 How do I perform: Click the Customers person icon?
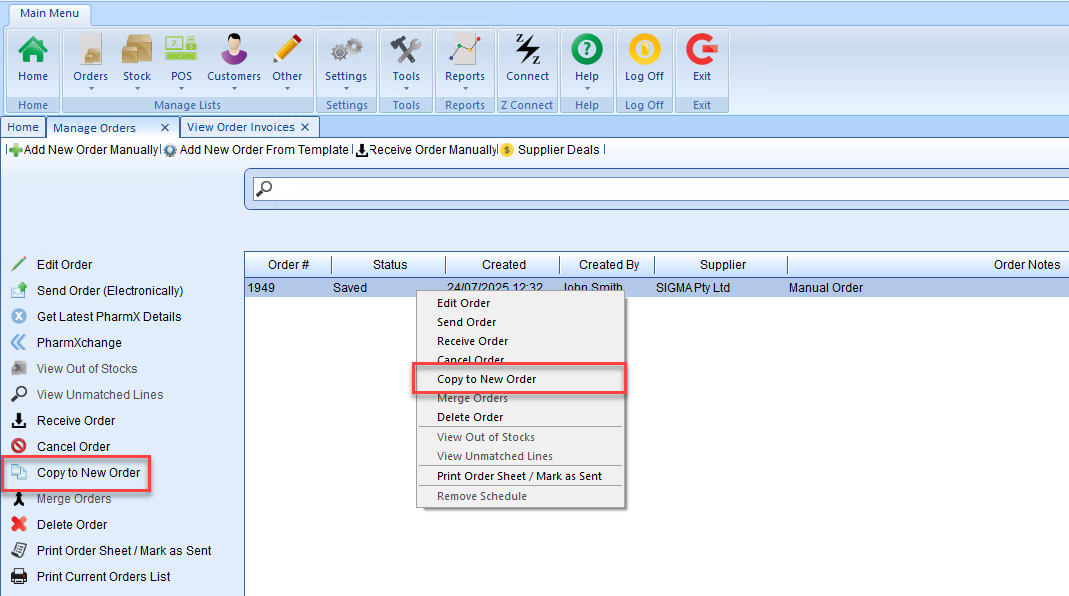[x=234, y=49]
